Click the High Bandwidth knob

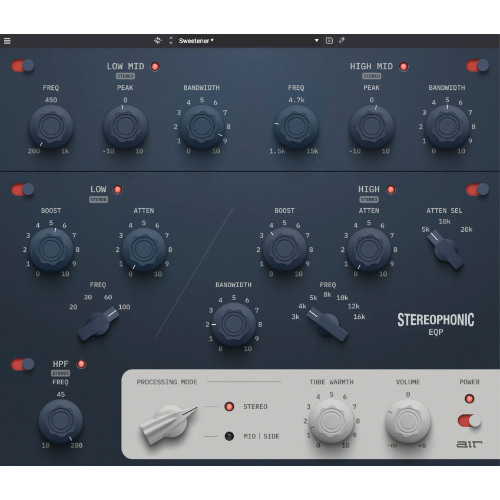(x=234, y=324)
